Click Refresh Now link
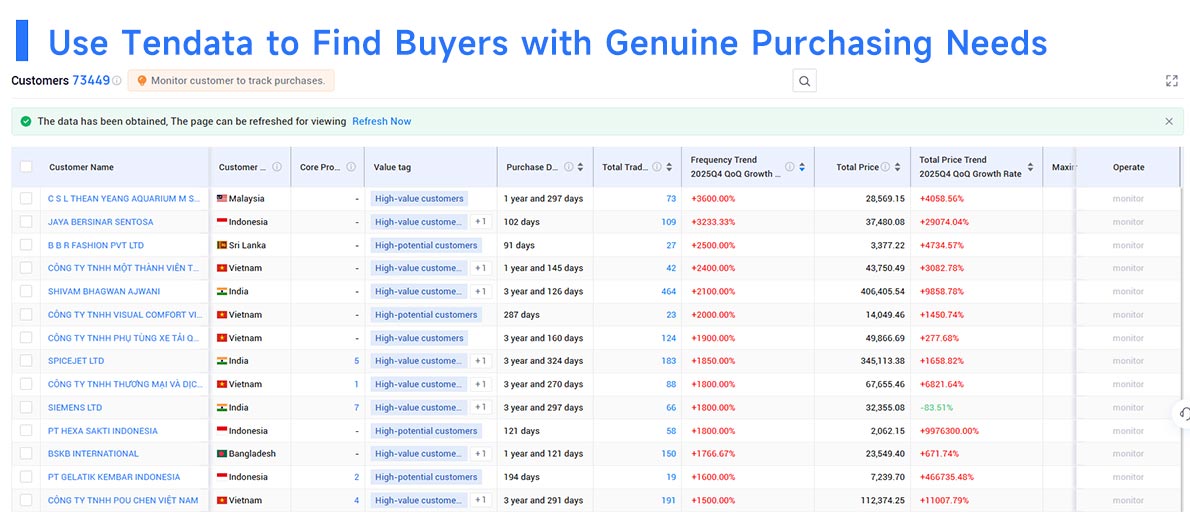 [x=382, y=121]
